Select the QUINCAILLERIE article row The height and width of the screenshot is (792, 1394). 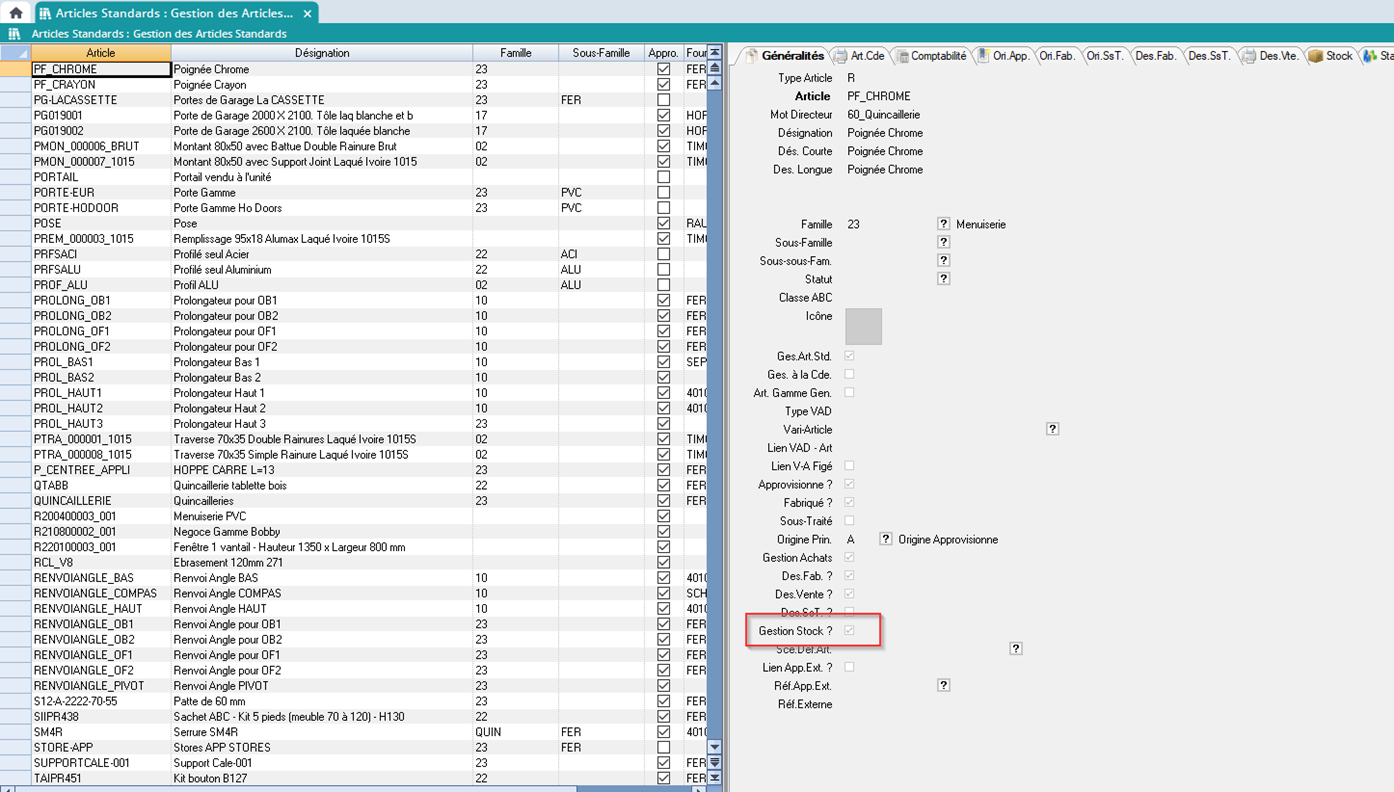(x=73, y=501)
